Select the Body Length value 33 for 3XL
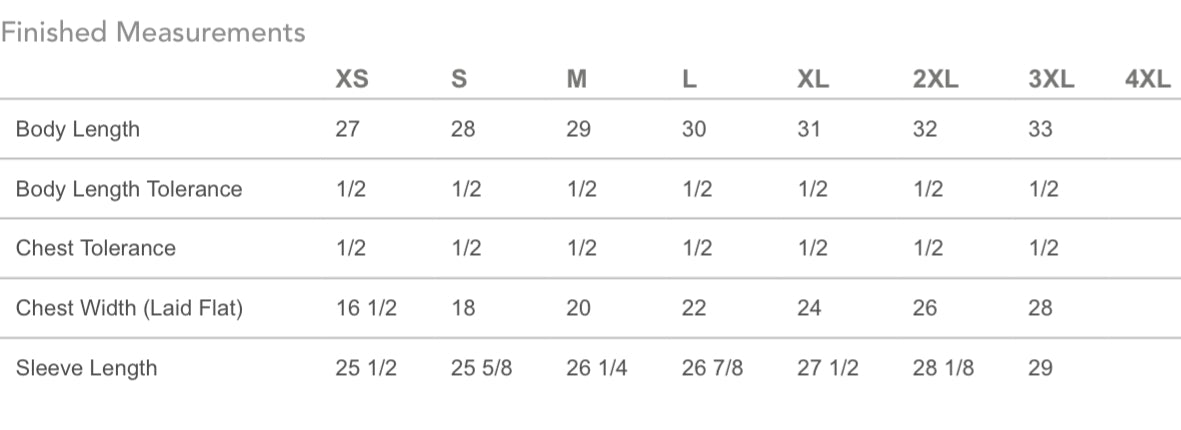Image resolution: width=1181 pixels, height=430 pixels. point(1040,129)
